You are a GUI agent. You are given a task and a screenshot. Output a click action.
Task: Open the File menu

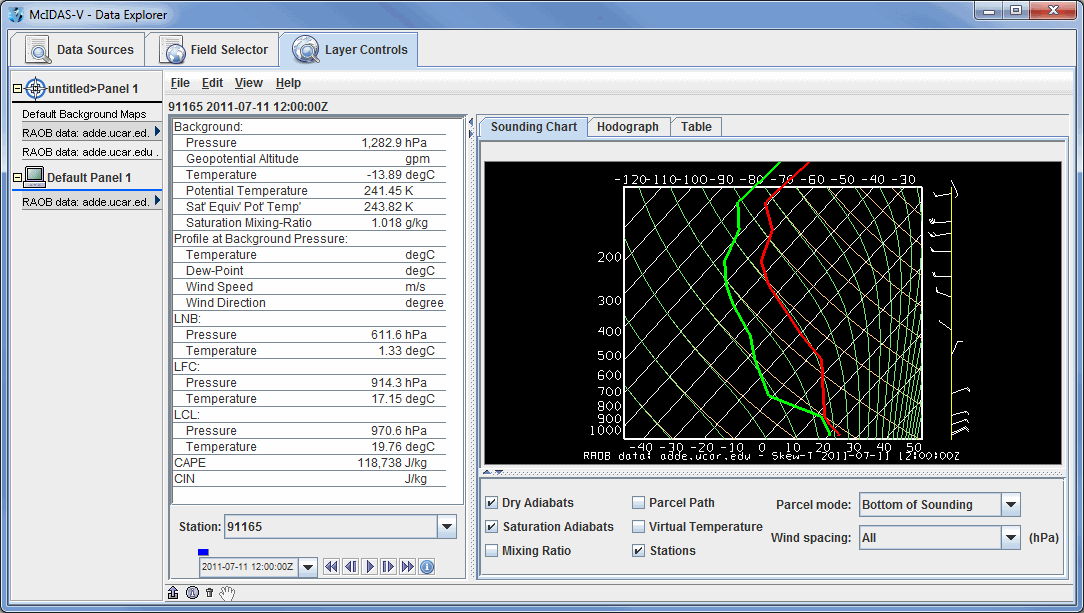pyautogui.click(x=180, y=83)
